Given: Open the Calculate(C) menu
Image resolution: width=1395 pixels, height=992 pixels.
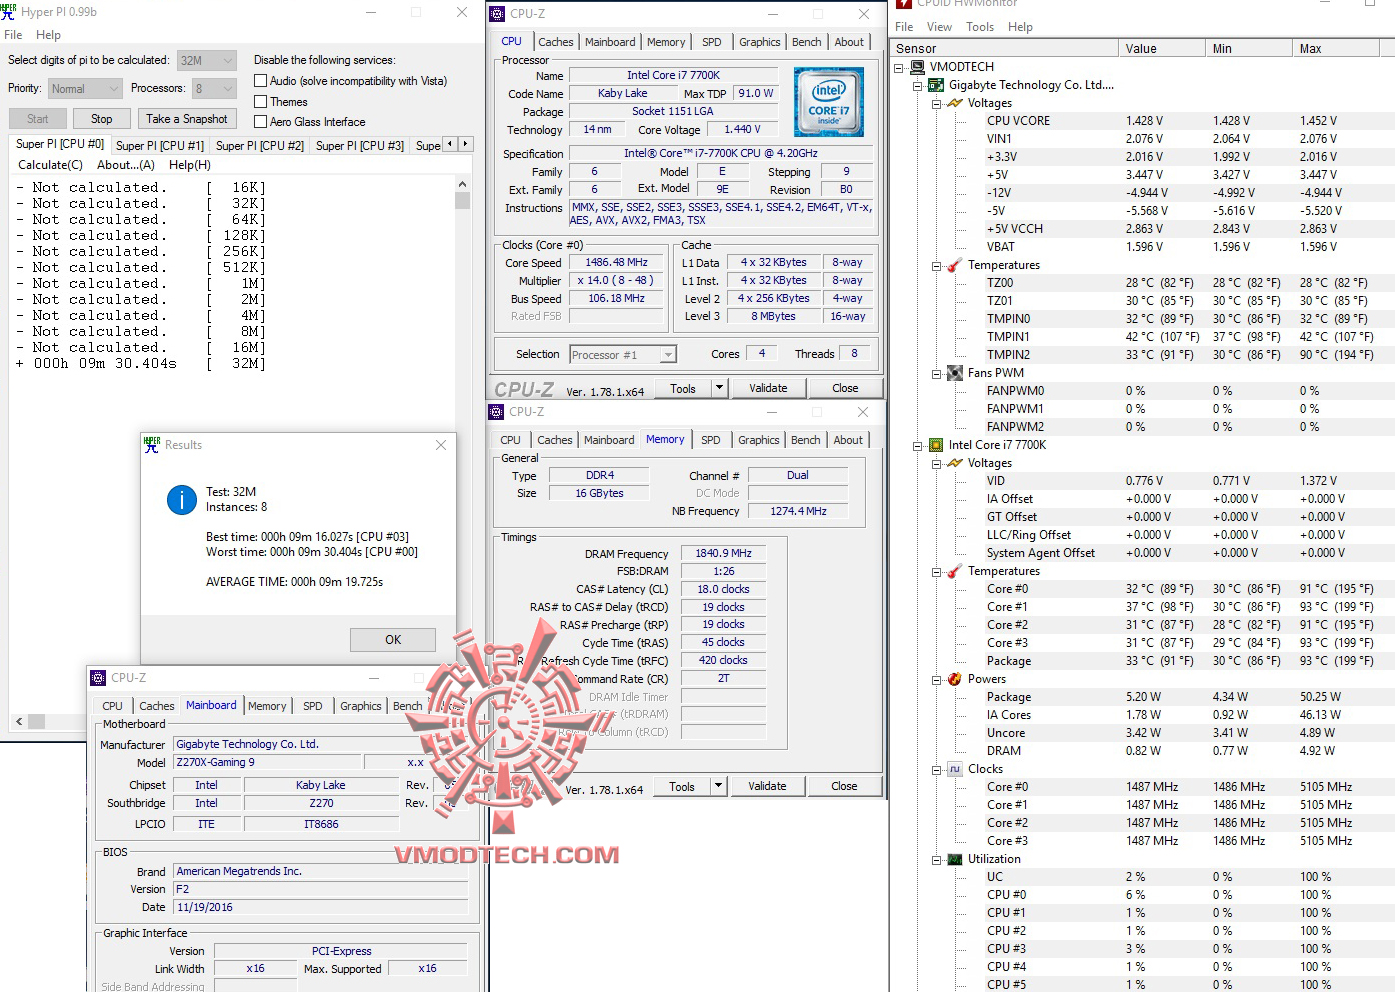Looking at the screenshot, I should pos(50,165).
